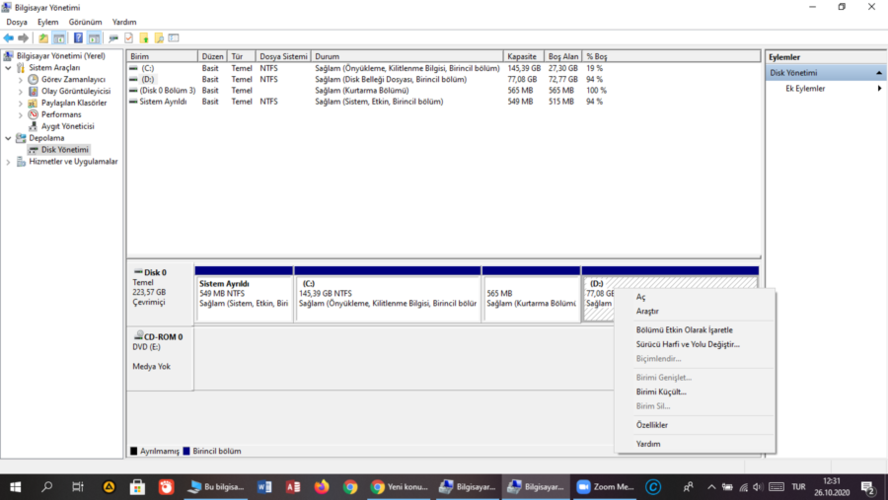Screen dimensions: 888x500
Task: Open the Dosya menu
Action: point(16,22)
